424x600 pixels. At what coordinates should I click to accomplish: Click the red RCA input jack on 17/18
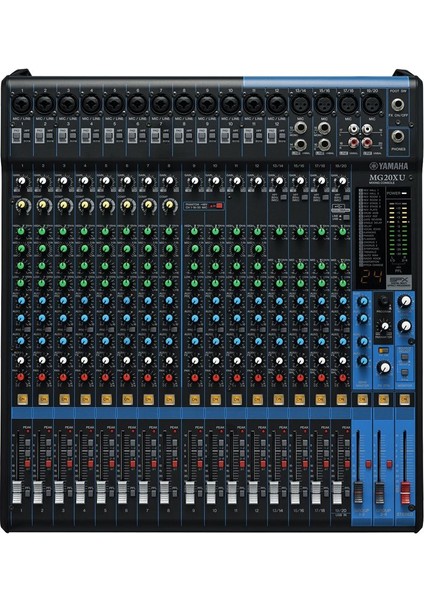coord(352,143)
